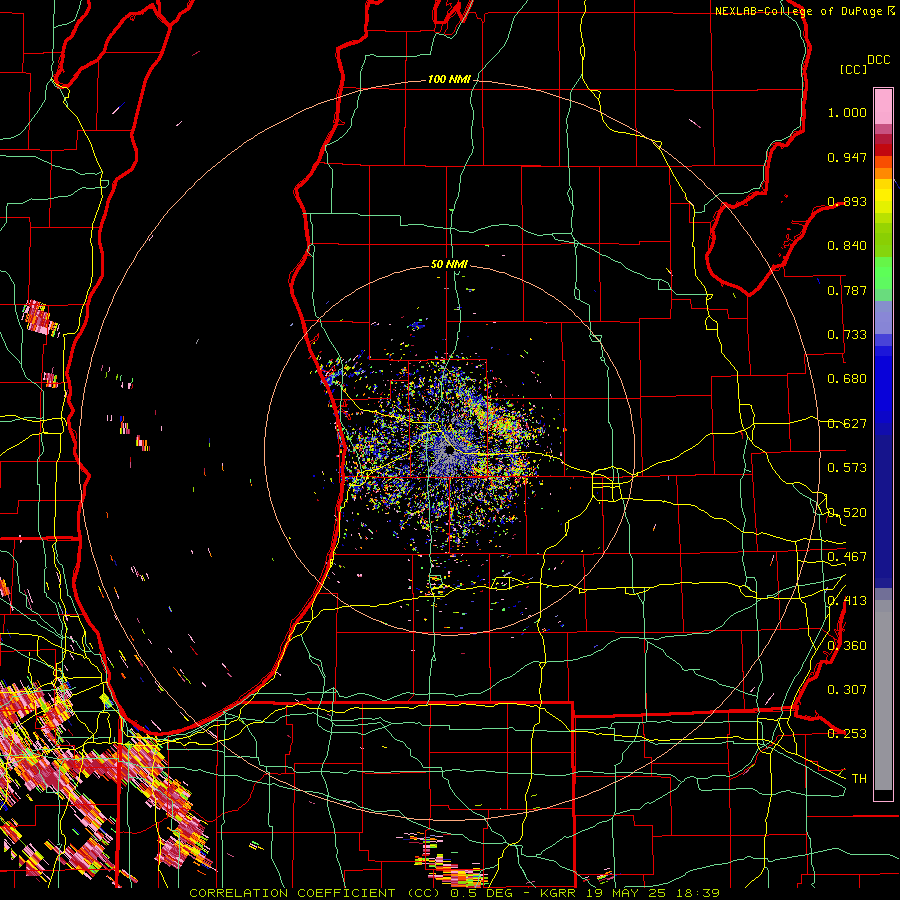The image size is (900, 900).
Task: Click the "100 NMI" range ring label
Action: tap(449, 79)
